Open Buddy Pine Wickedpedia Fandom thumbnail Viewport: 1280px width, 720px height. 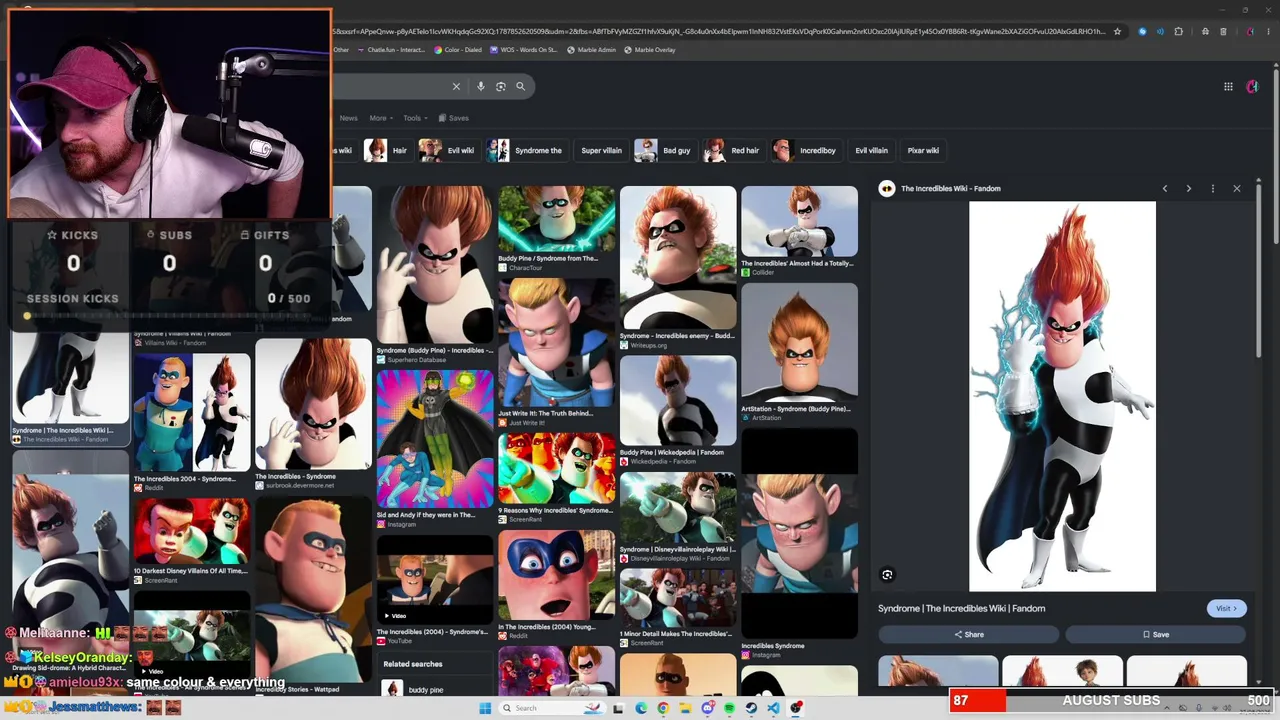pos(678,400)
